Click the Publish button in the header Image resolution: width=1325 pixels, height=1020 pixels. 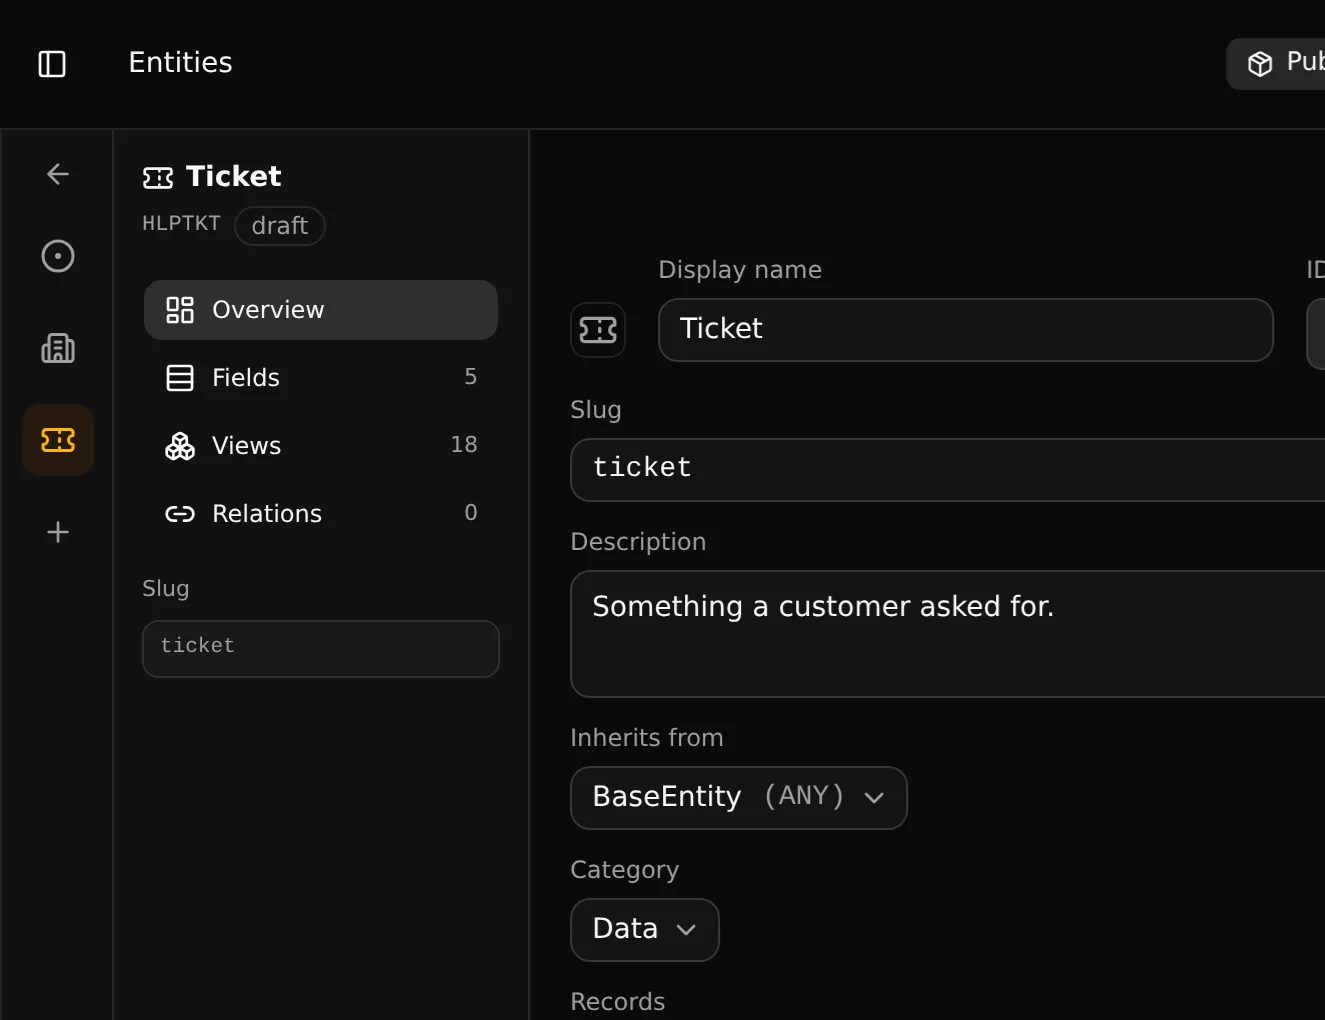(x=1276, y=64)
